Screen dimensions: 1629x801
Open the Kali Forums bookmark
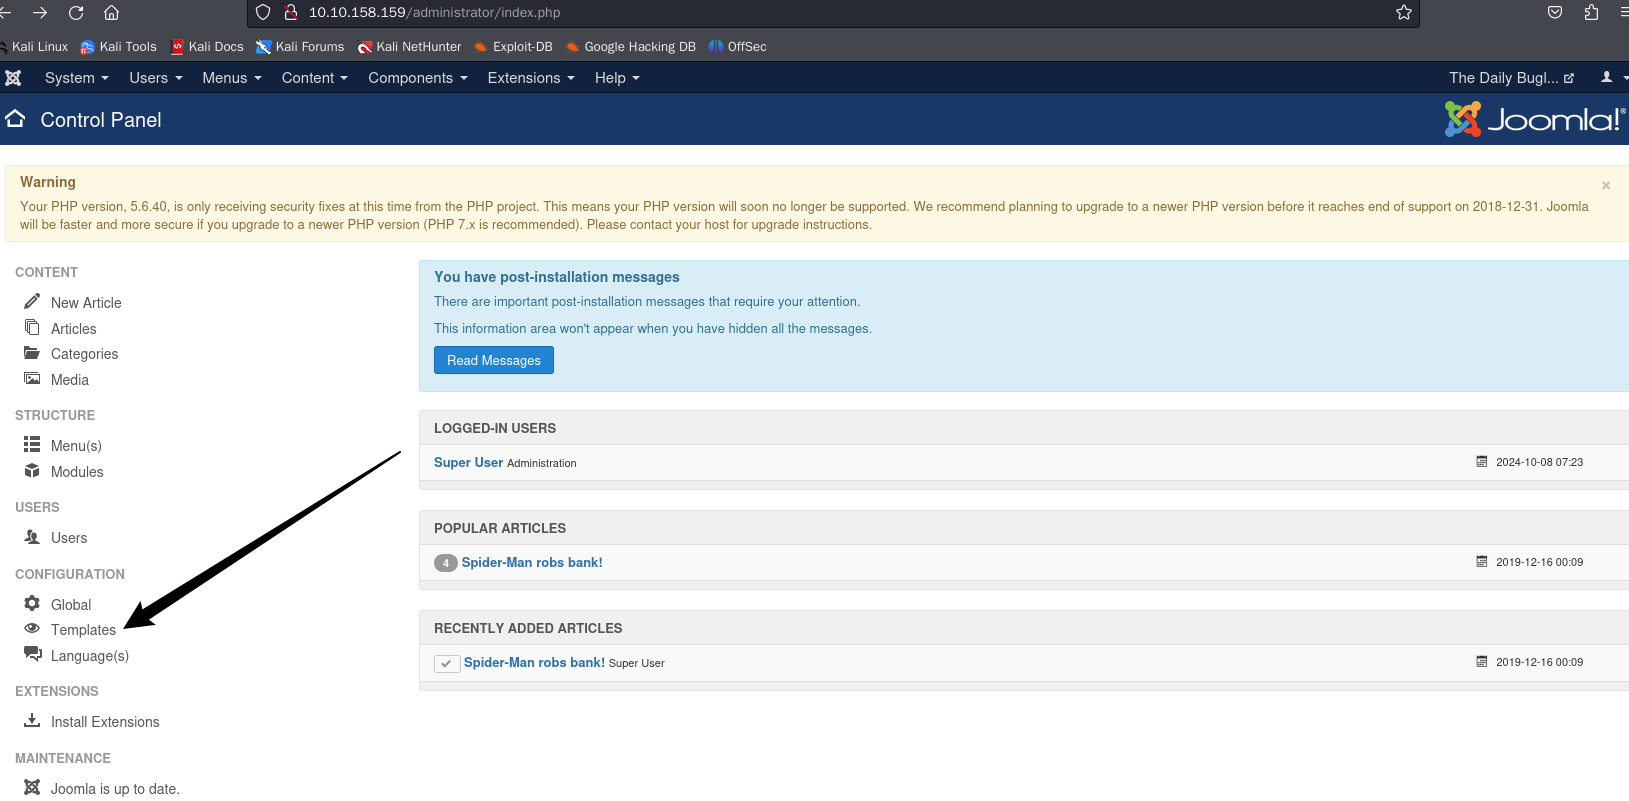pos(300,47)
